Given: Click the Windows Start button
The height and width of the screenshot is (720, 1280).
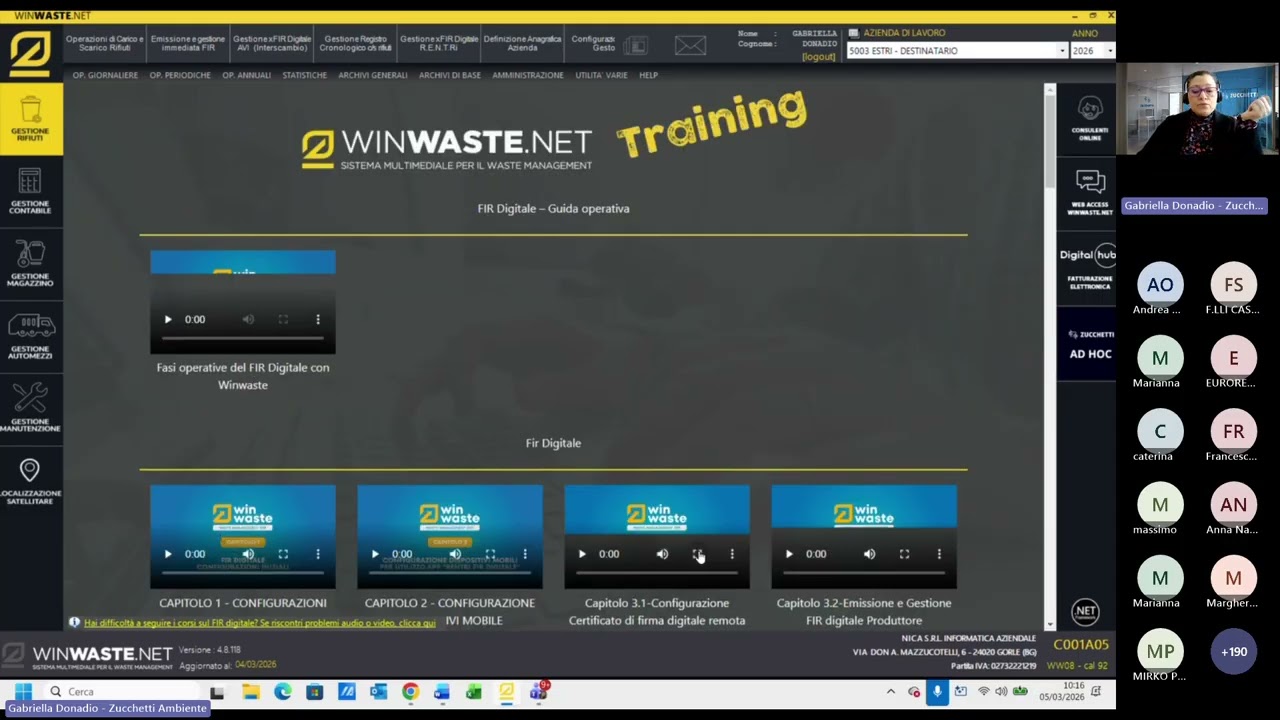Looking at the screenshot, I should [x=23, y=691].
